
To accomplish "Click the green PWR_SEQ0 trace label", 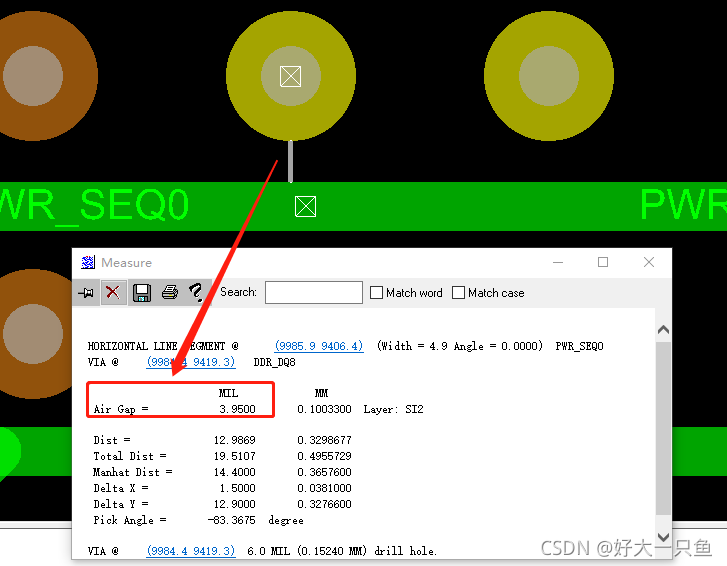I will click(95, 205).
